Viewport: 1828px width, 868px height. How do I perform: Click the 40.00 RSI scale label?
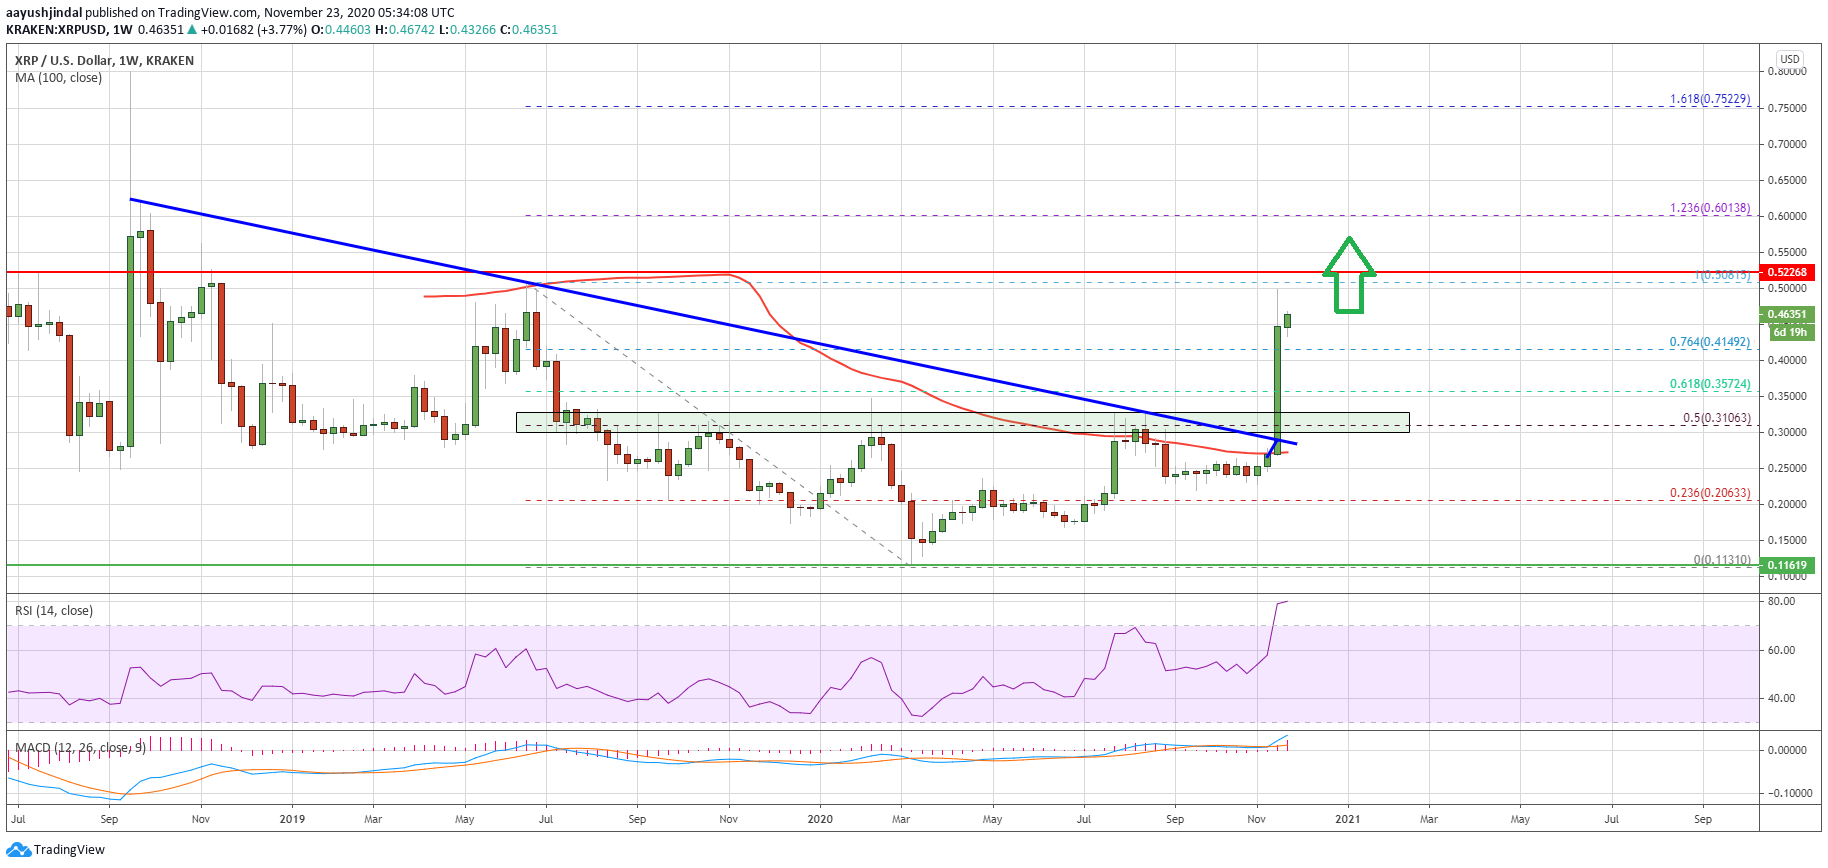pyautogui.click(x=1781, y=698)
